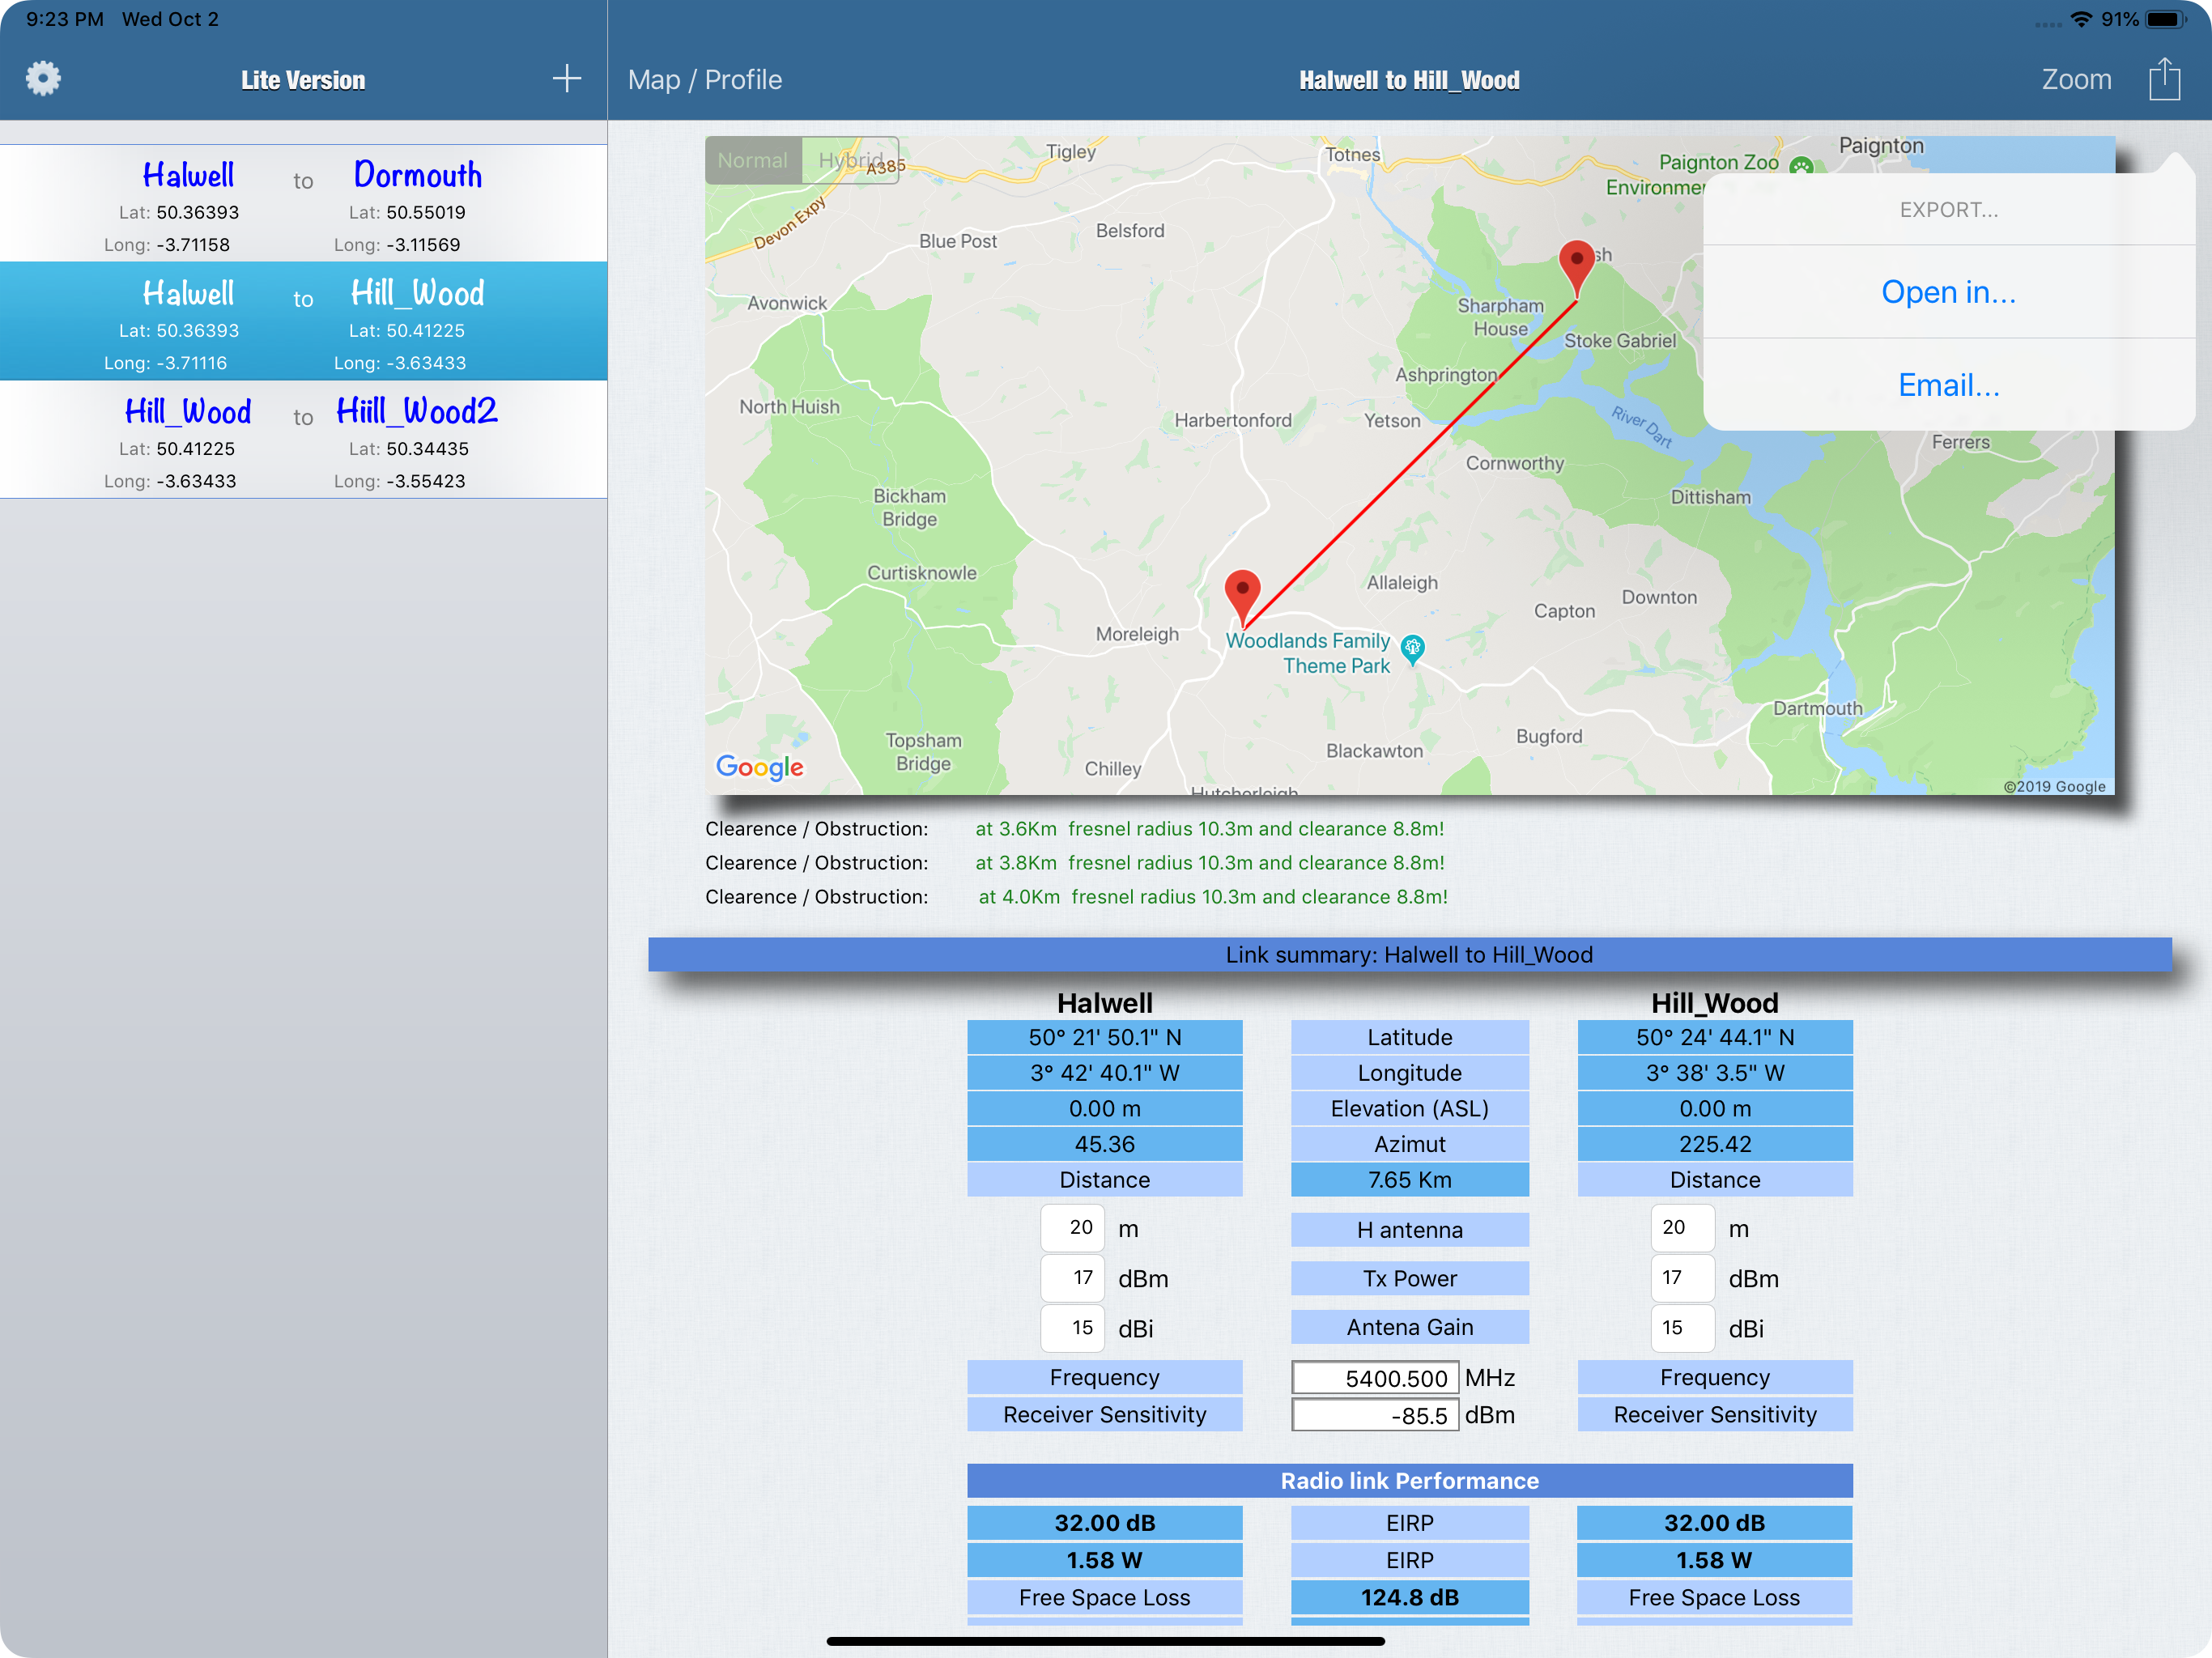Click Link summary: Halwell to Hill_Wood bar

pyautogui.click(x=1409, y=955)
